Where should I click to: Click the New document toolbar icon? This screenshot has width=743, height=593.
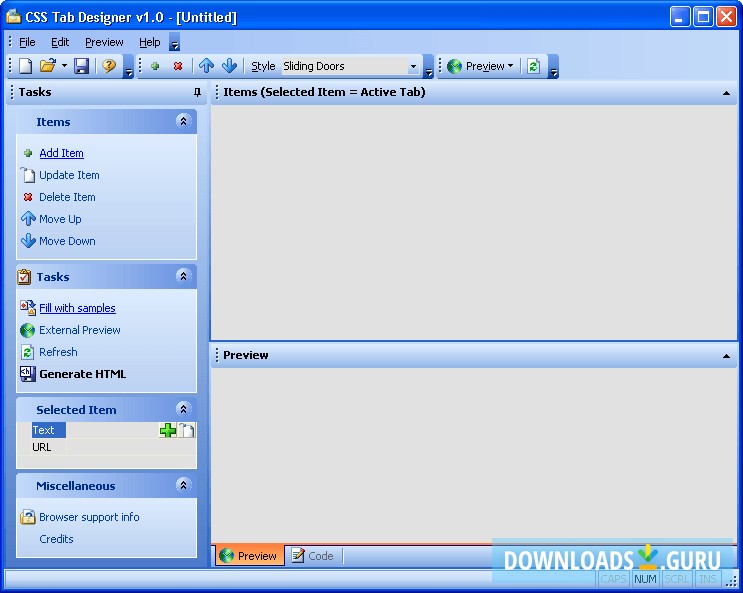[x=25, y=66]
